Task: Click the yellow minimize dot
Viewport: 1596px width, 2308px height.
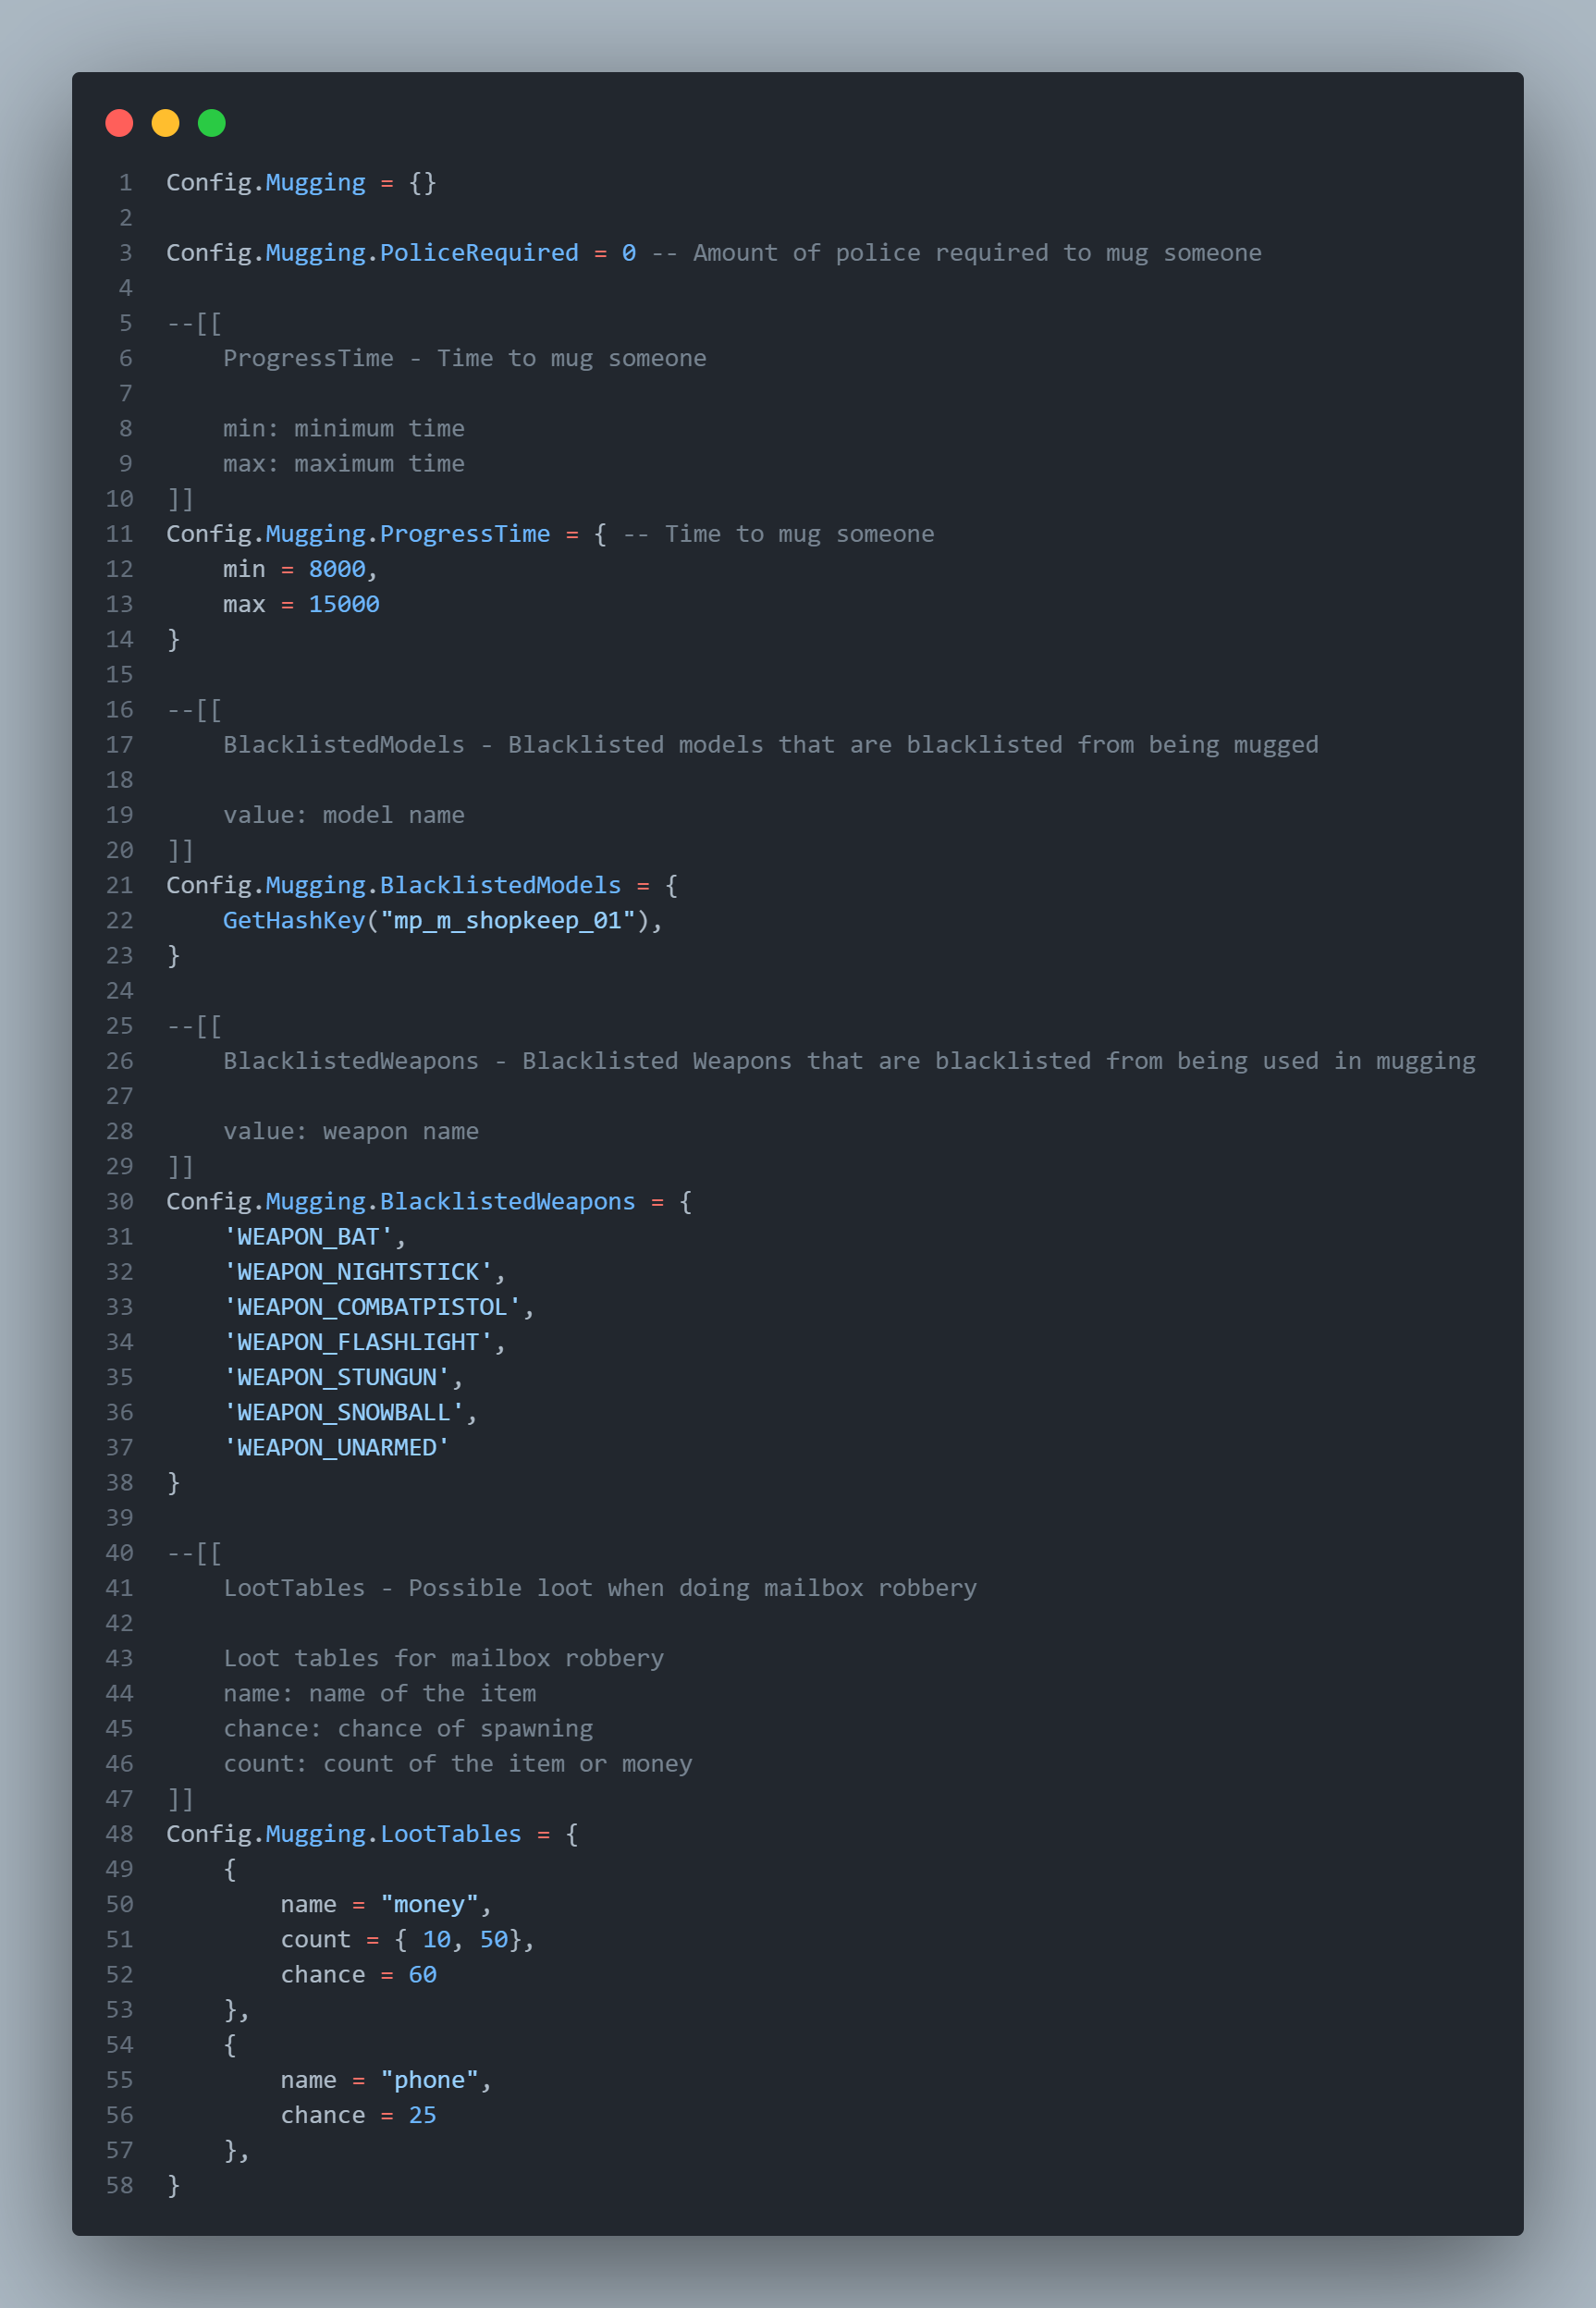Action: pos(165,123)
